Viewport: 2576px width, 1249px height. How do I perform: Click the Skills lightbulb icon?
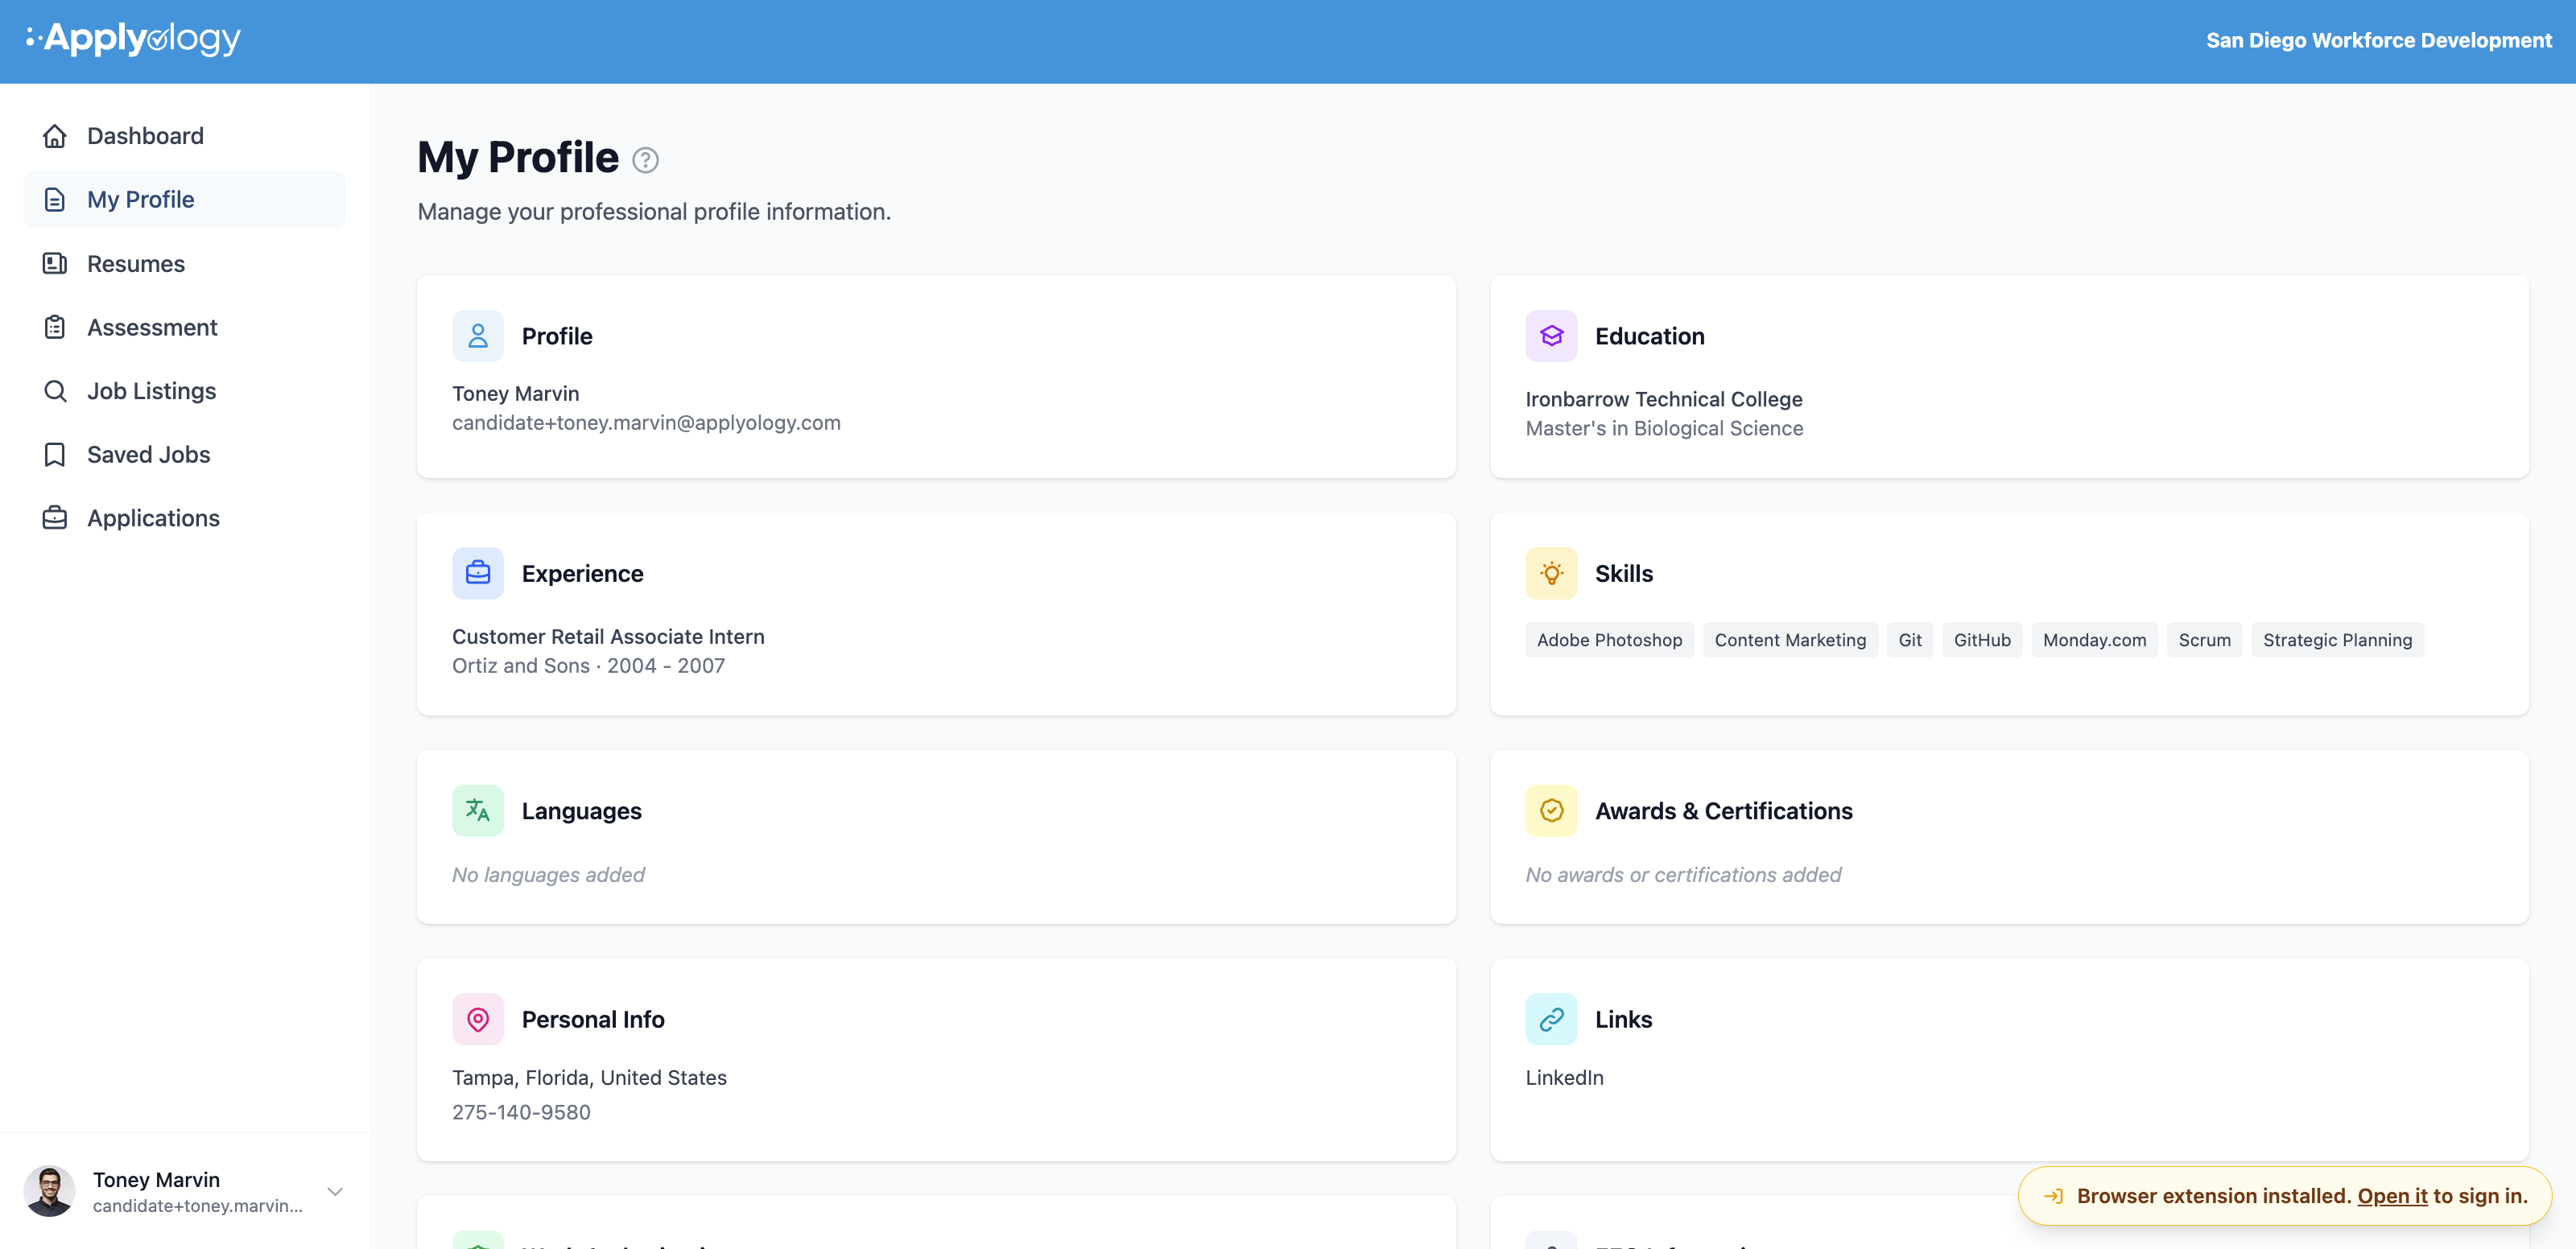point(1551,574)
